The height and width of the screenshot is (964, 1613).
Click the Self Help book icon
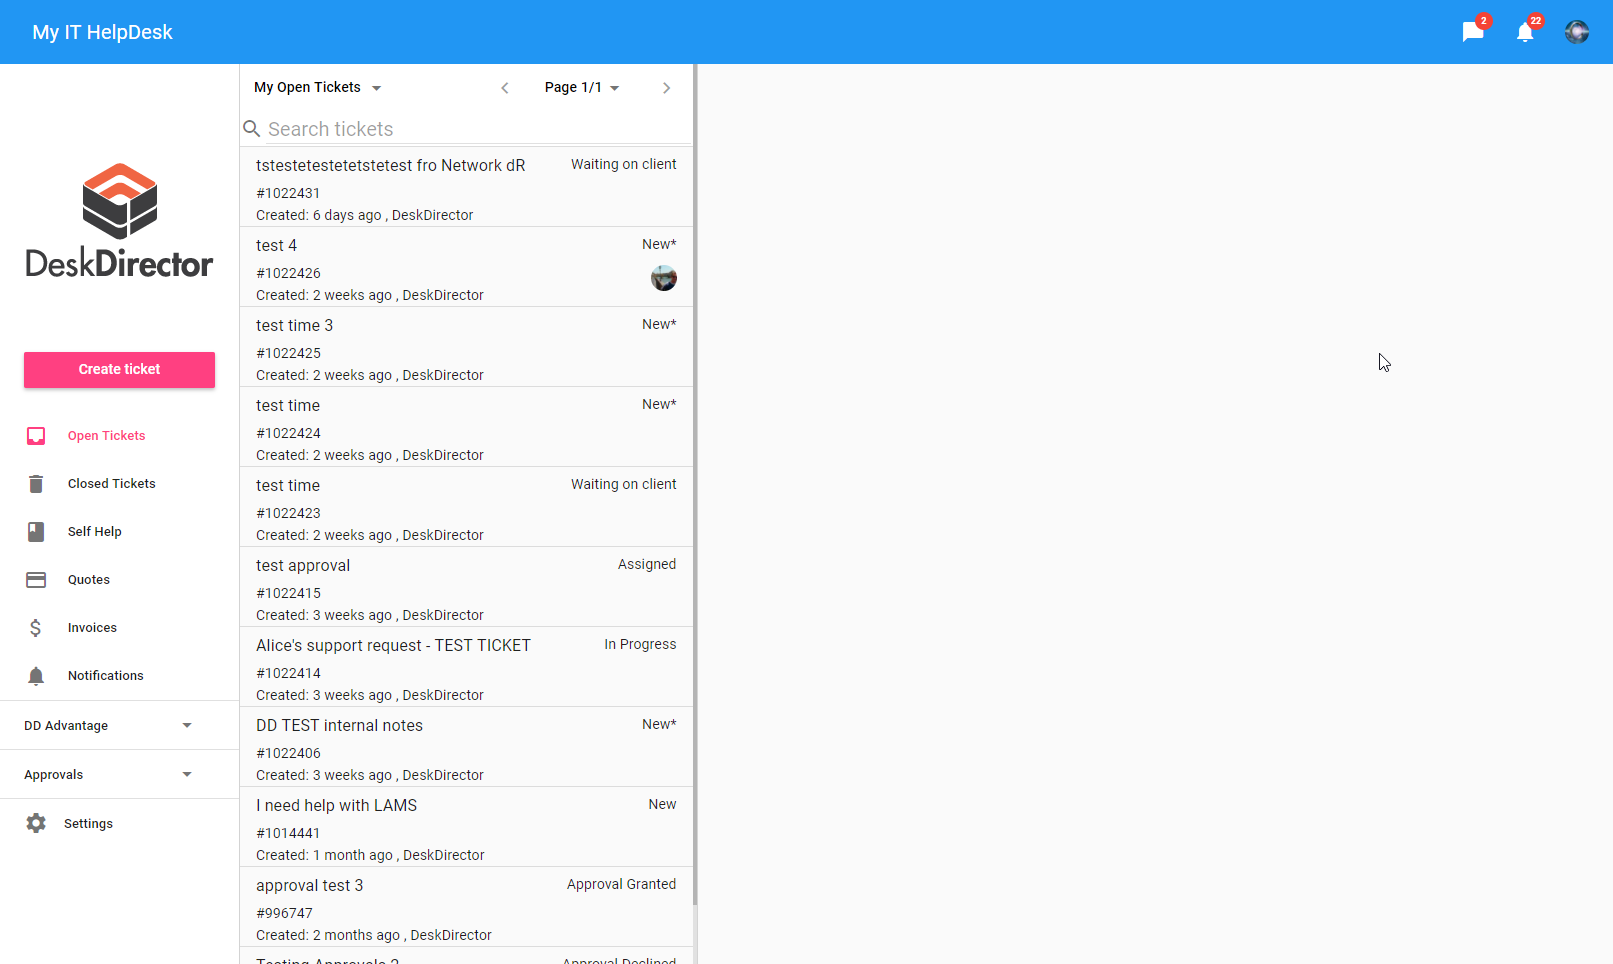click(x=36, y=532)
